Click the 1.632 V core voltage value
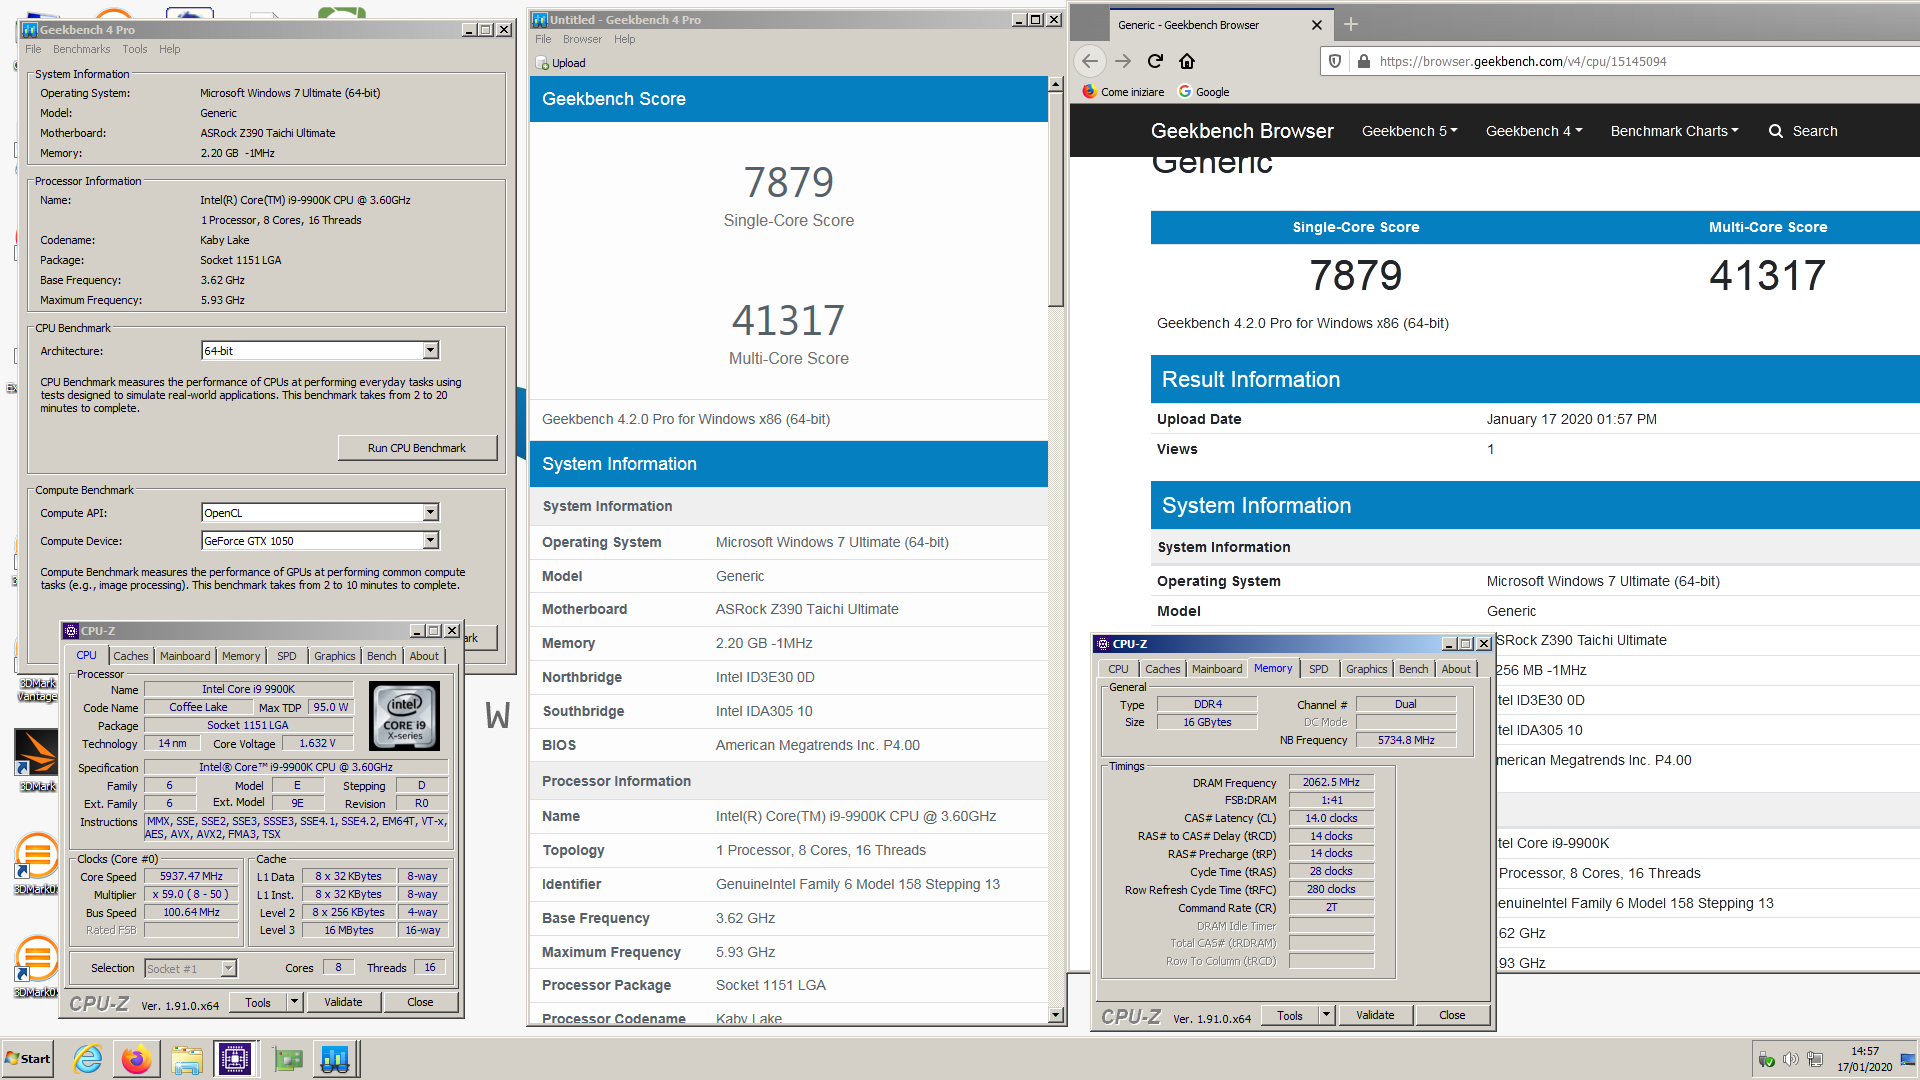 coord(317,743)
